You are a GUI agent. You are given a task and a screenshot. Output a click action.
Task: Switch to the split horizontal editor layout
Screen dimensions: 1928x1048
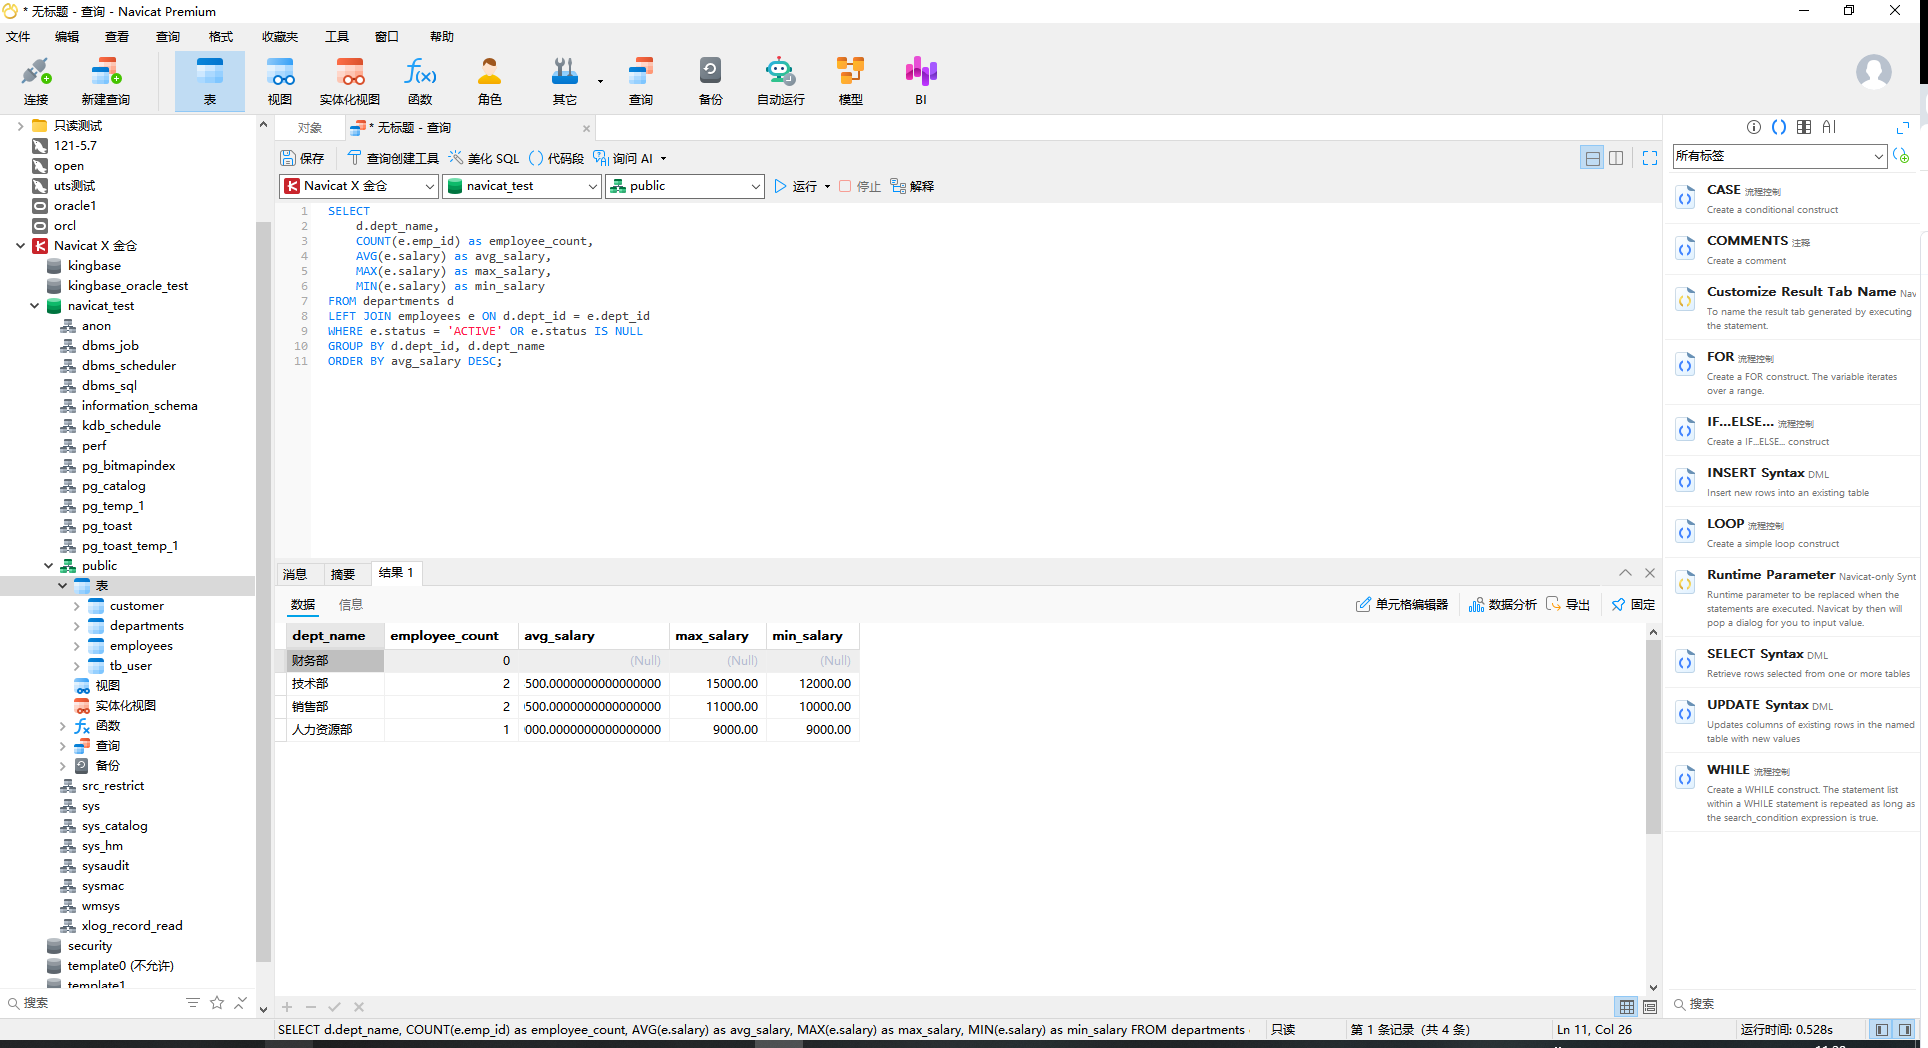pyautogui.click(x=1592, y=158)
